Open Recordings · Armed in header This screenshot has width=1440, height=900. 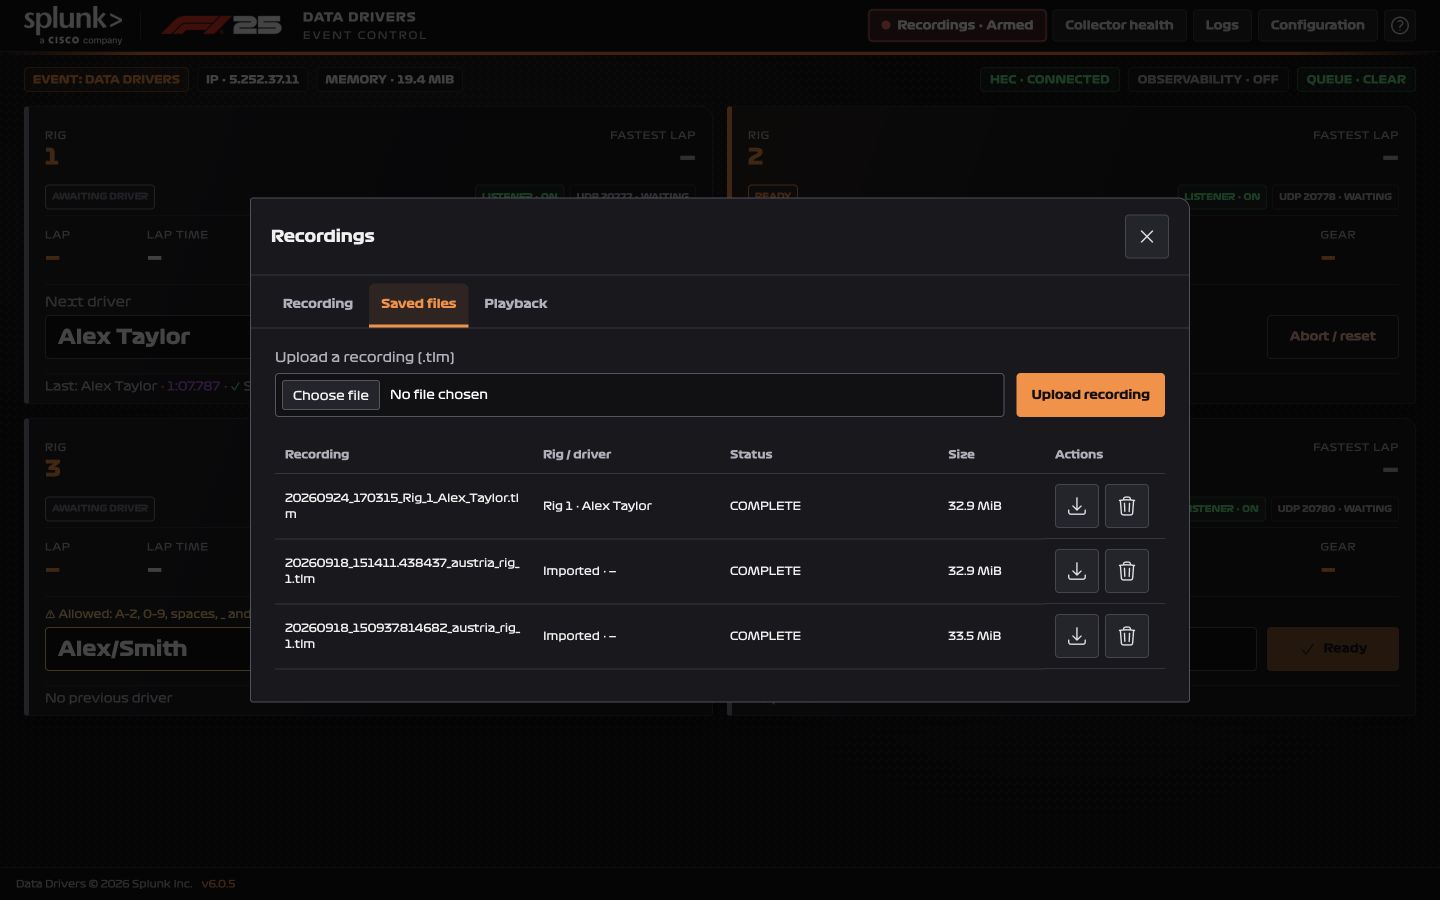click(x=958, y=26)
